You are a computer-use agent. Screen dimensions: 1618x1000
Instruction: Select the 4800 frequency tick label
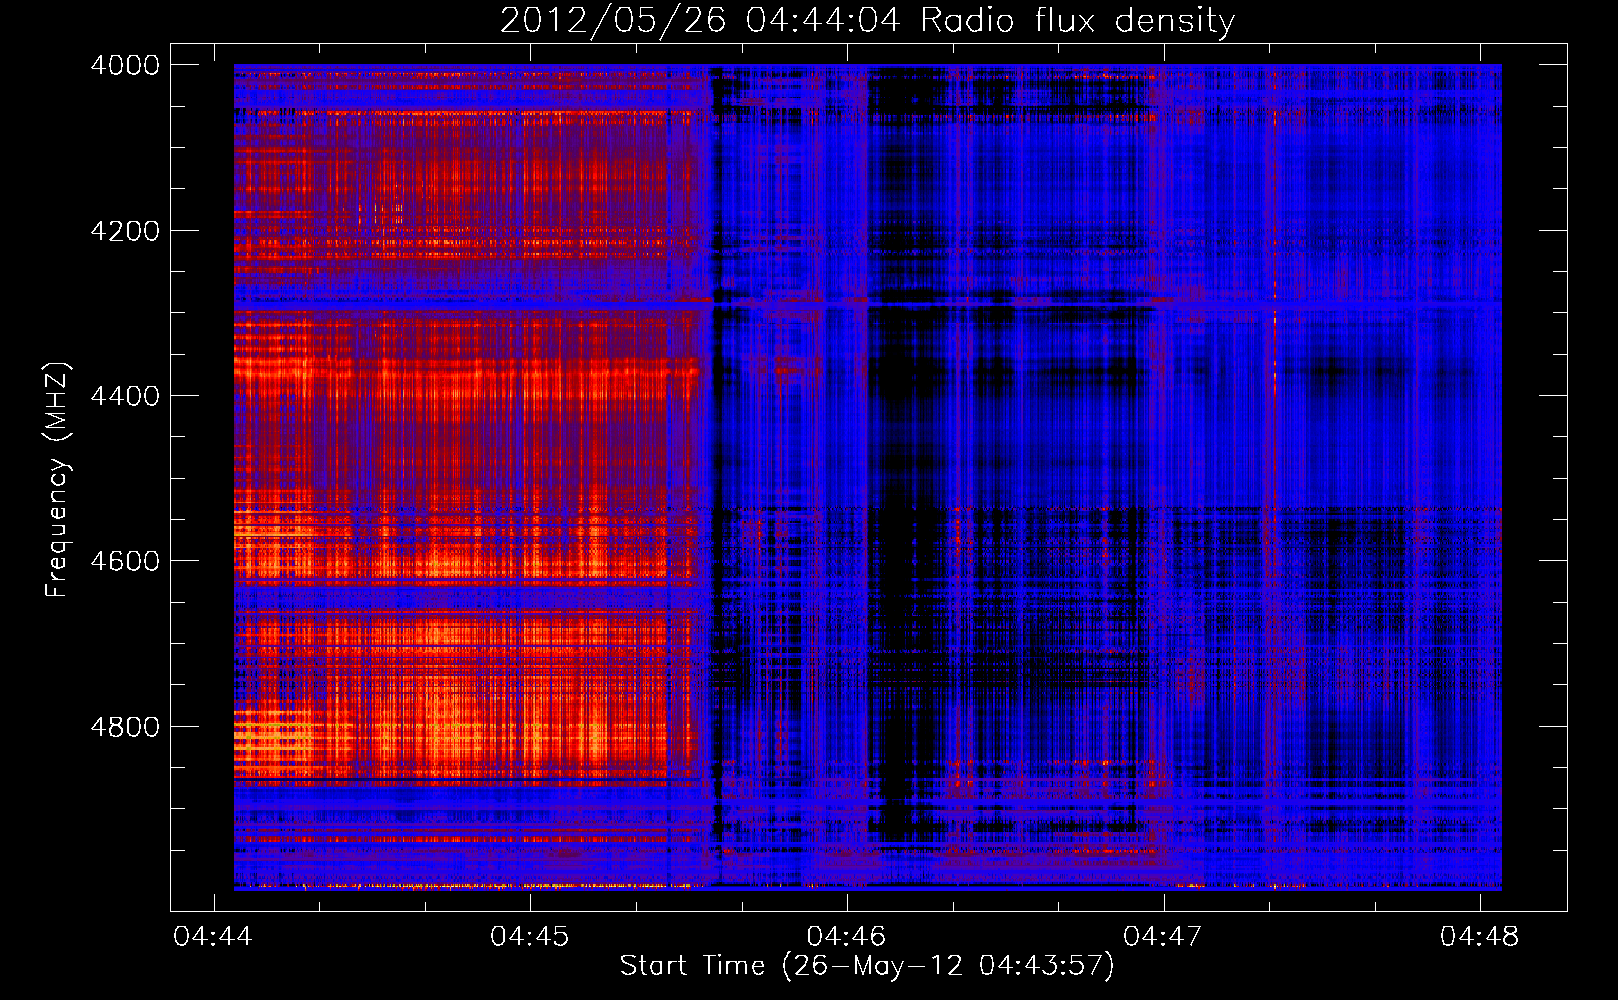125,726
